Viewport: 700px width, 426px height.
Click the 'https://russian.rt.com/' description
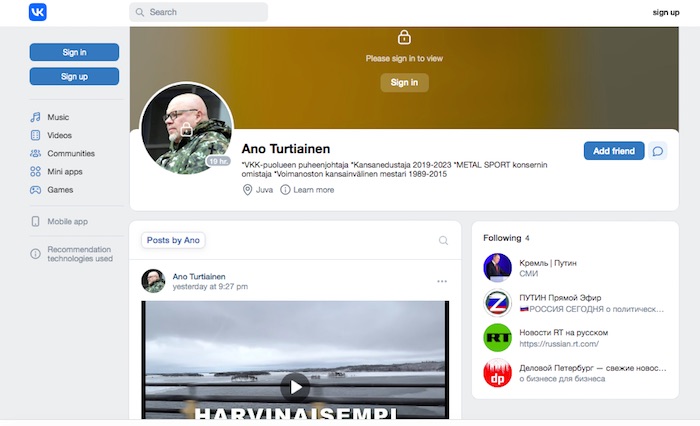[559, 344]
